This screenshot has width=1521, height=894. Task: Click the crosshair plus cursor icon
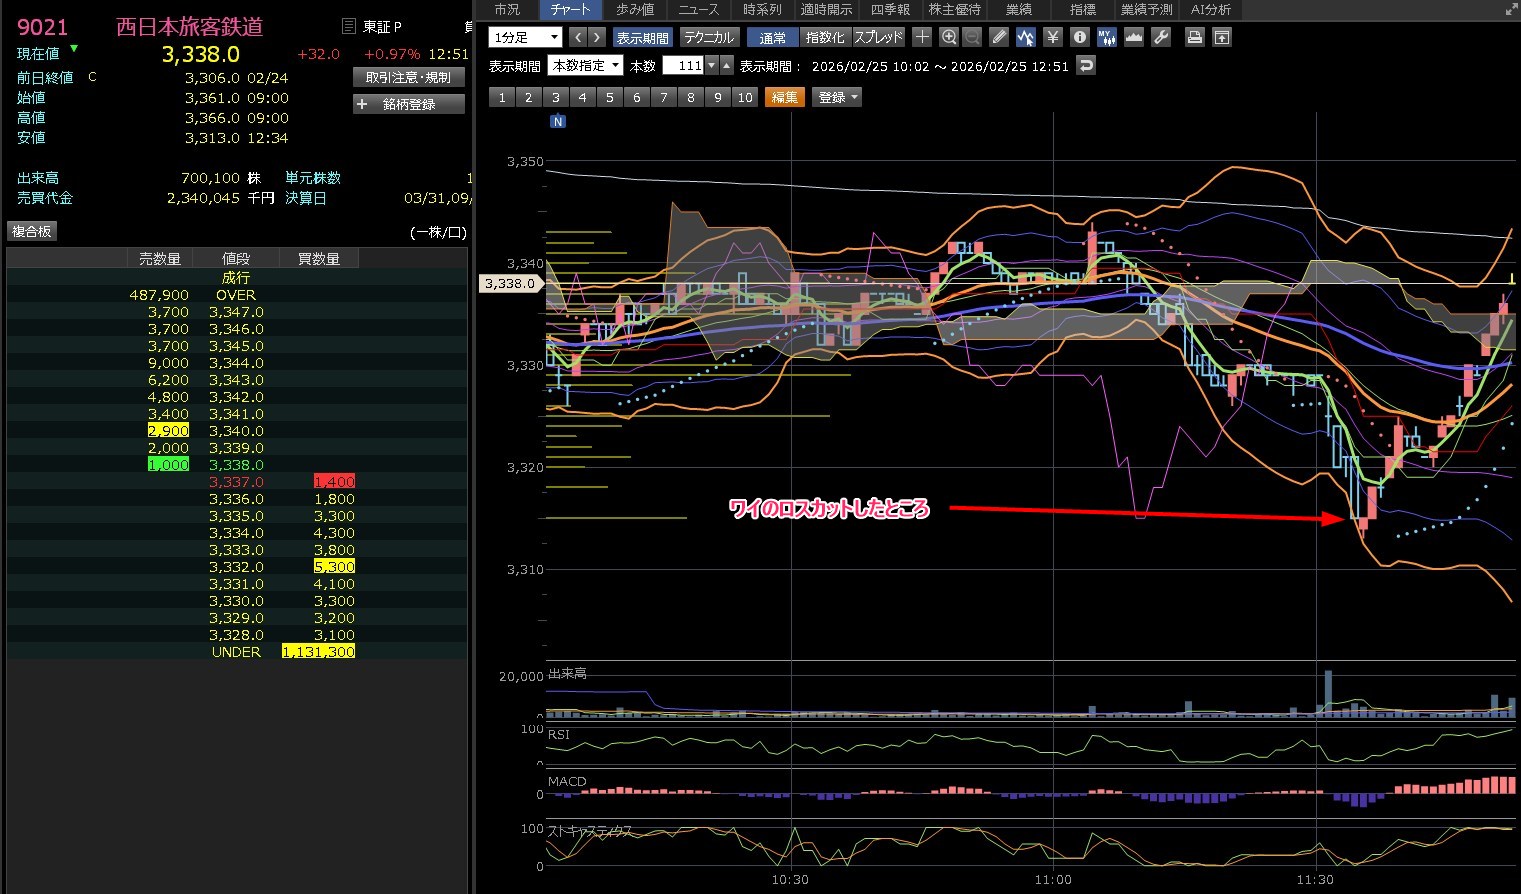[922, 37]
